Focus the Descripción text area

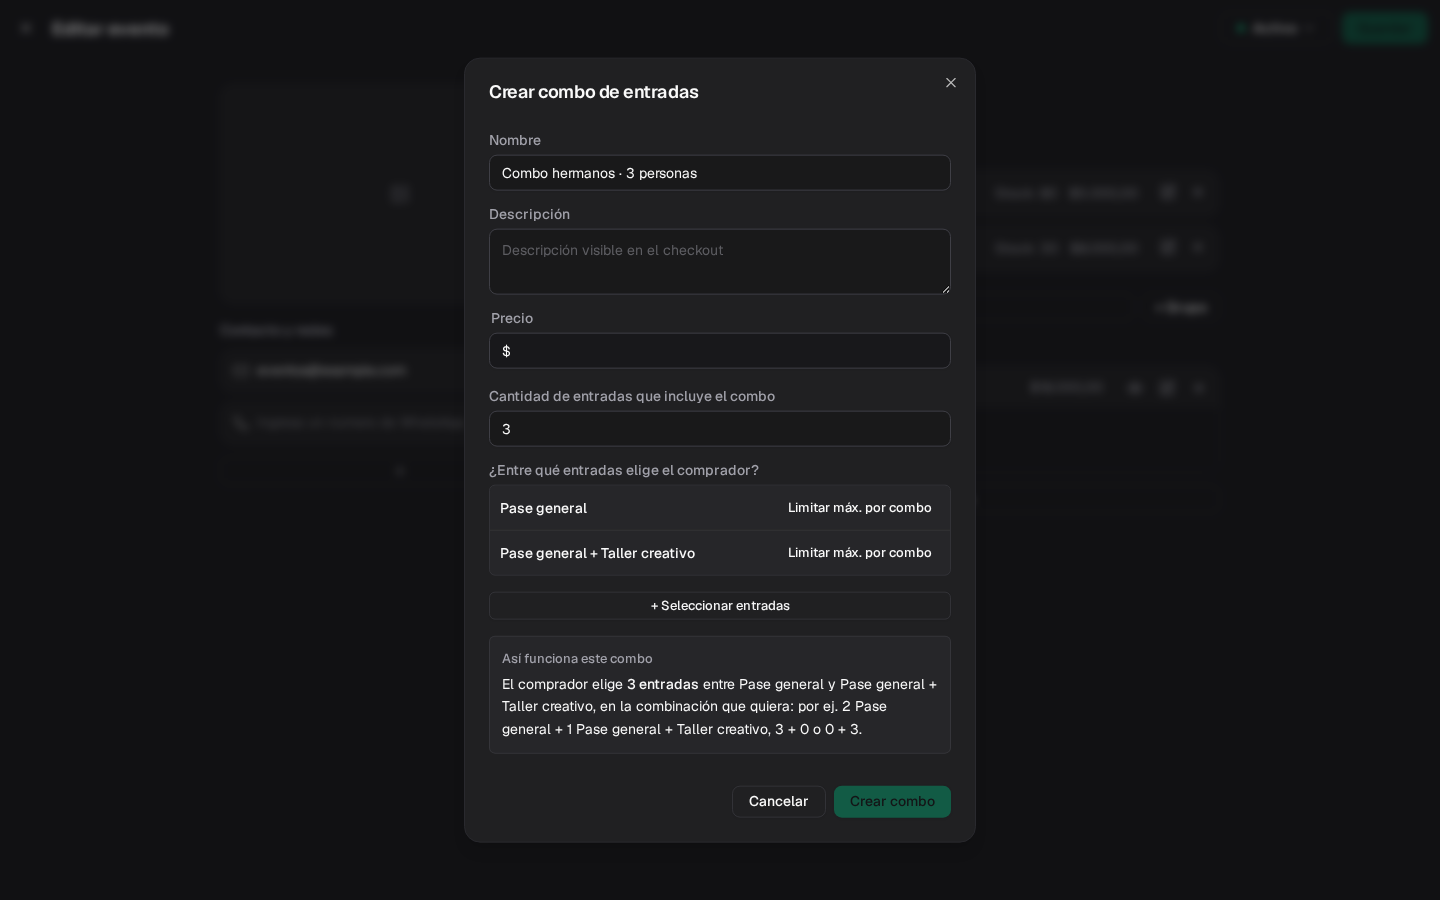pos(720,262)
